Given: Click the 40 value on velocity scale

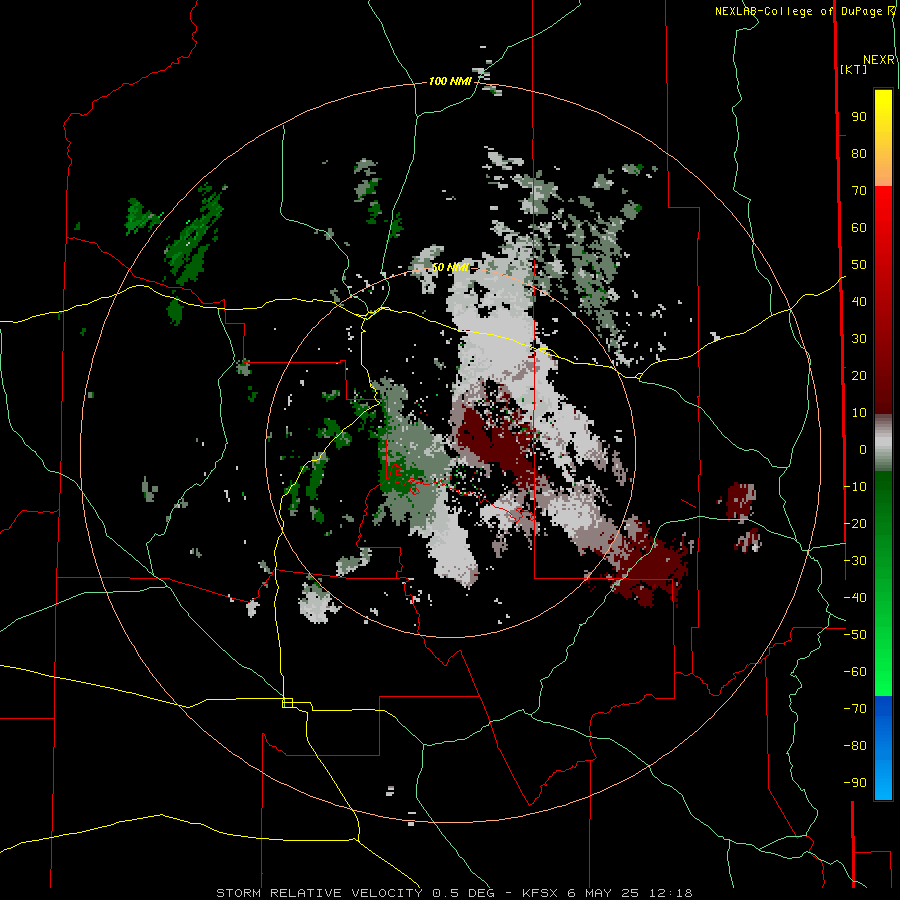Looking at the screenshot, I should coord(859,301).
